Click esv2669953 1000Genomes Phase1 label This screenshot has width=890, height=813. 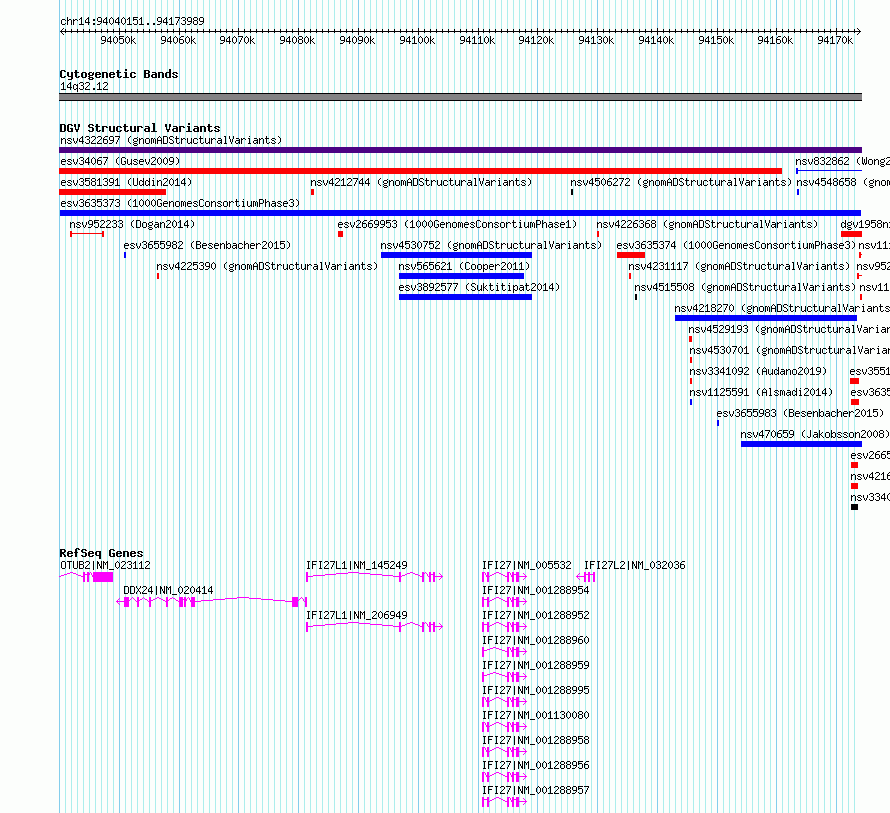click(x=457, y=224)
